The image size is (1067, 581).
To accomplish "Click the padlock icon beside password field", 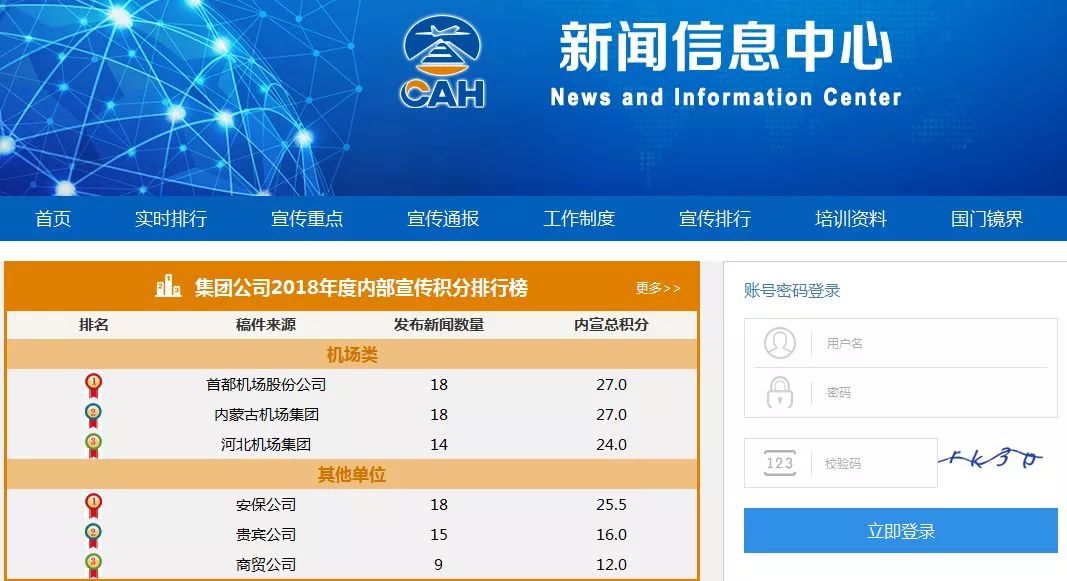I will 779,392.
